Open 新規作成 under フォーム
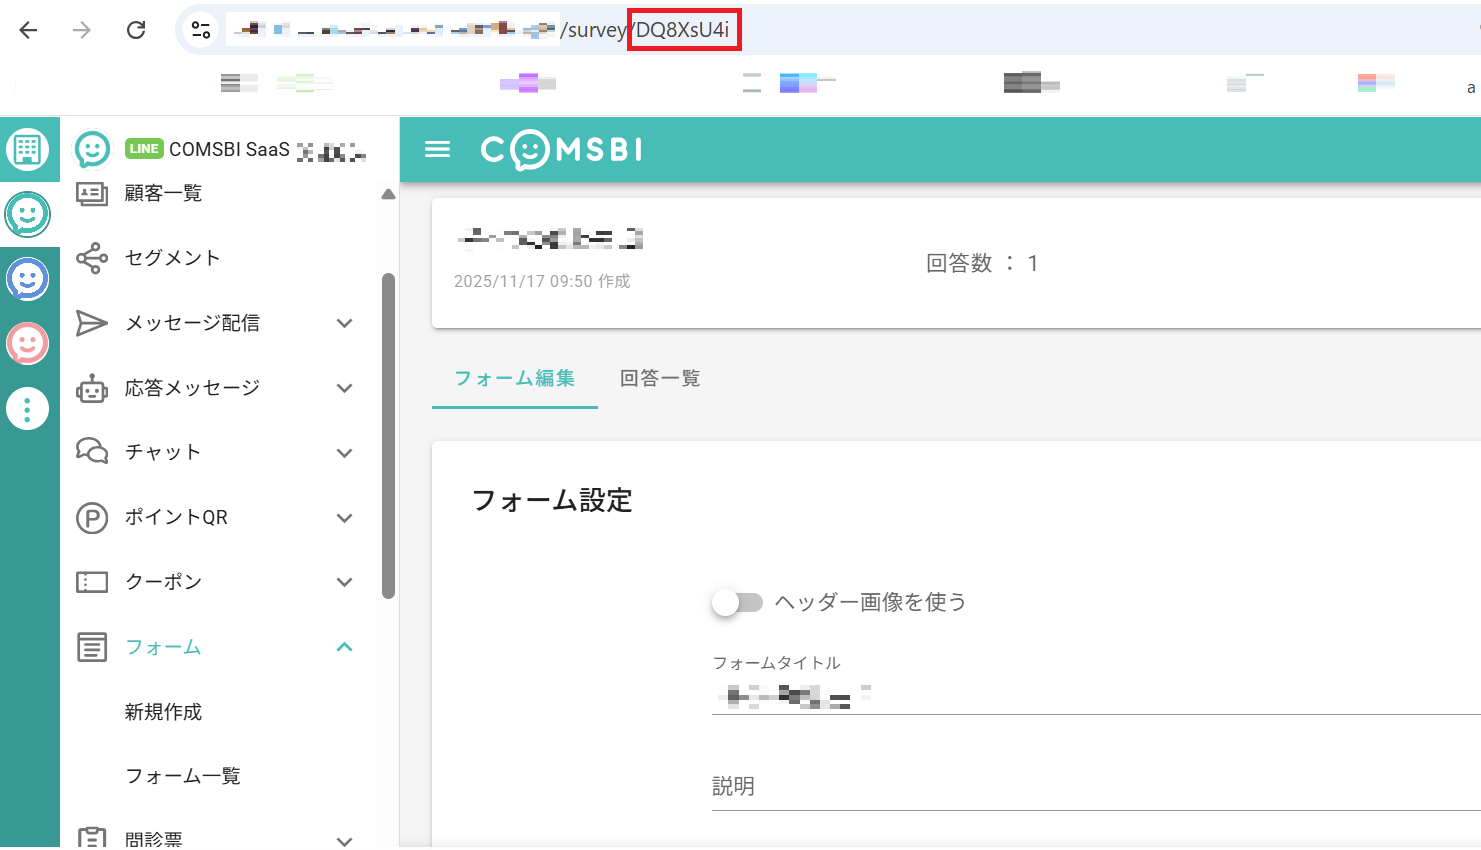 click(163, 712)
